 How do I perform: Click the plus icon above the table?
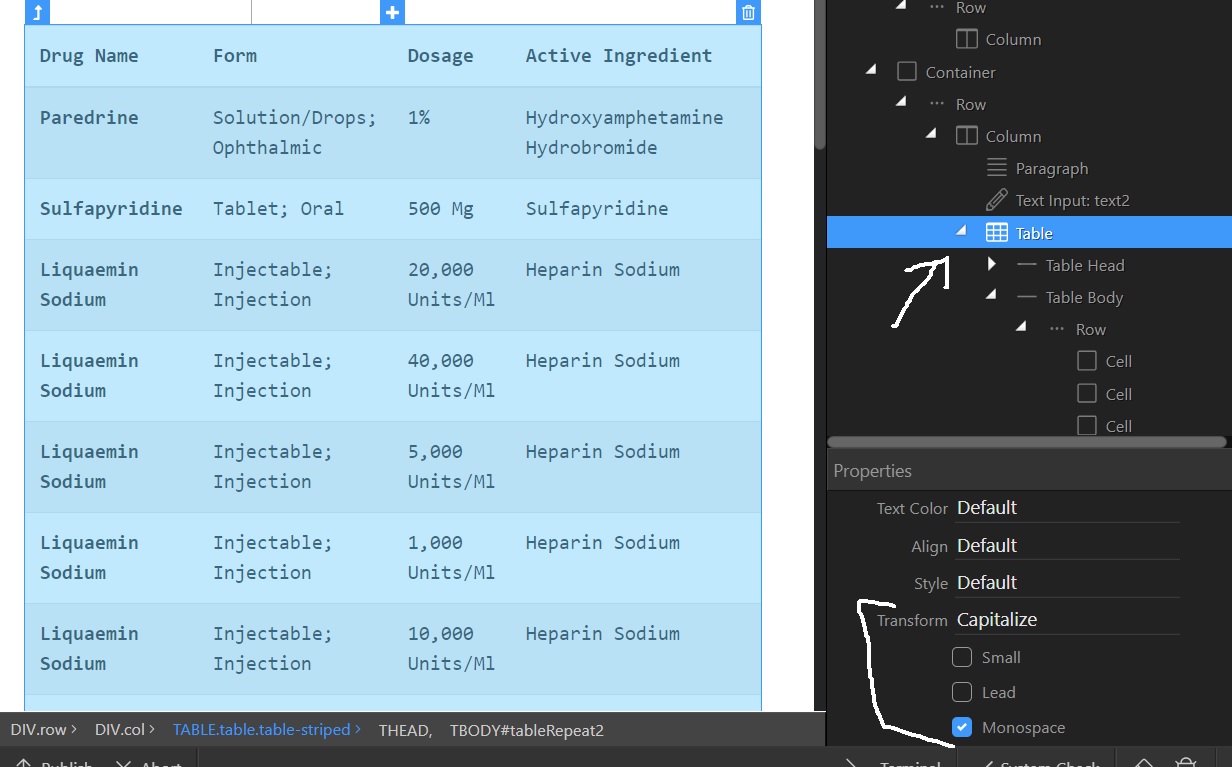[393, 12]
